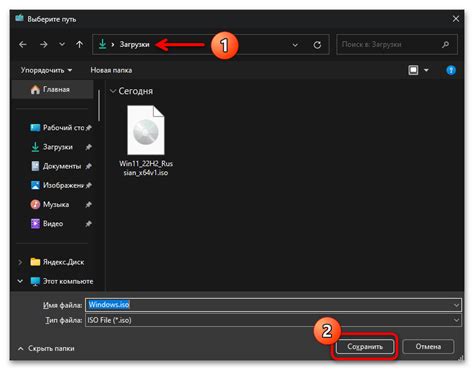Image resolution: width=474 pixels, height=370 pixels.
Task: Go forward with the right arrow button
Action: click(x=44, y=44)
